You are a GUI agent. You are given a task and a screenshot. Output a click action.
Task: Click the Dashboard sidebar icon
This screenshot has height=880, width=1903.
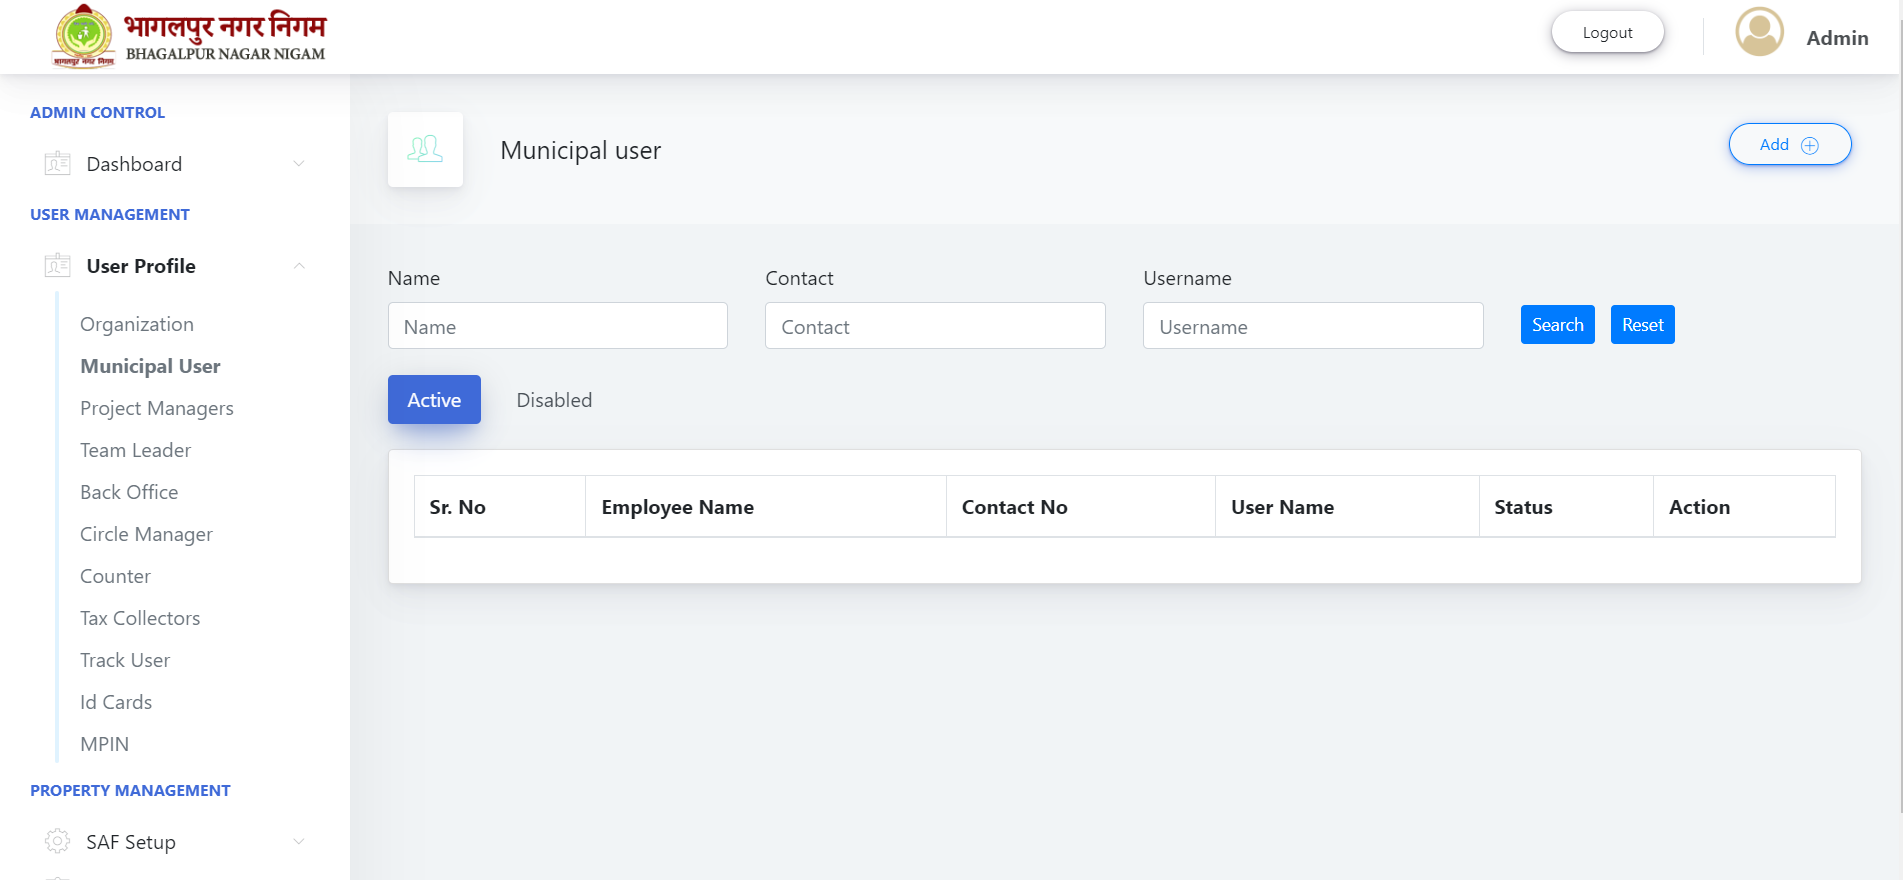58,163
